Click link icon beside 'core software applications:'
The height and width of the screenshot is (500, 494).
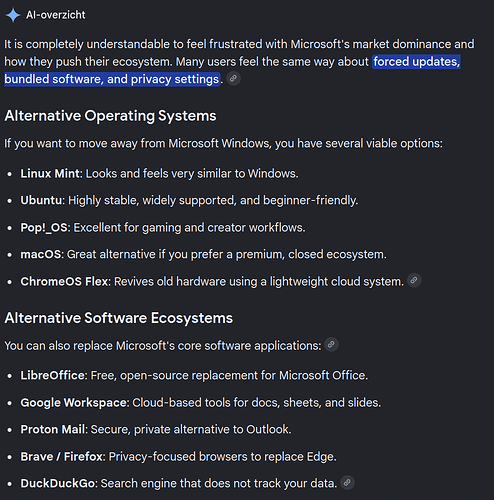[331, 345]
